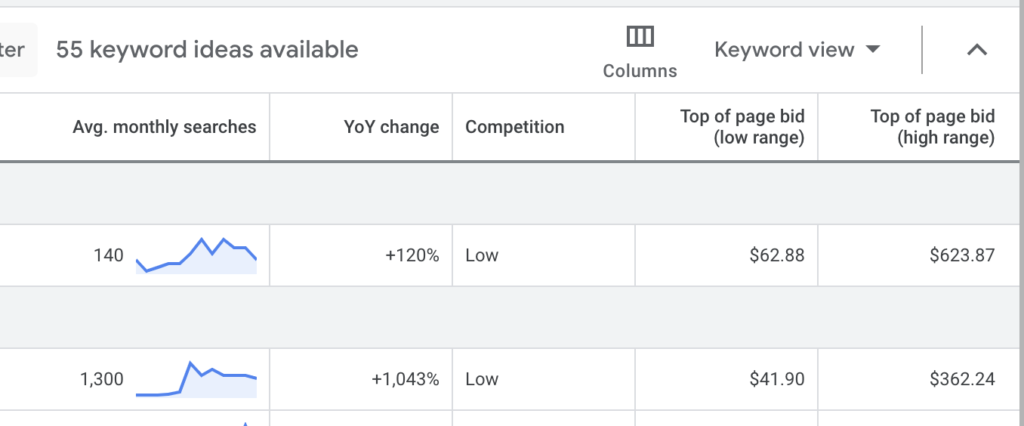Viewport: 1024px width, 426px height.
Task: Sort by YoY change column header
Action: 391,127
